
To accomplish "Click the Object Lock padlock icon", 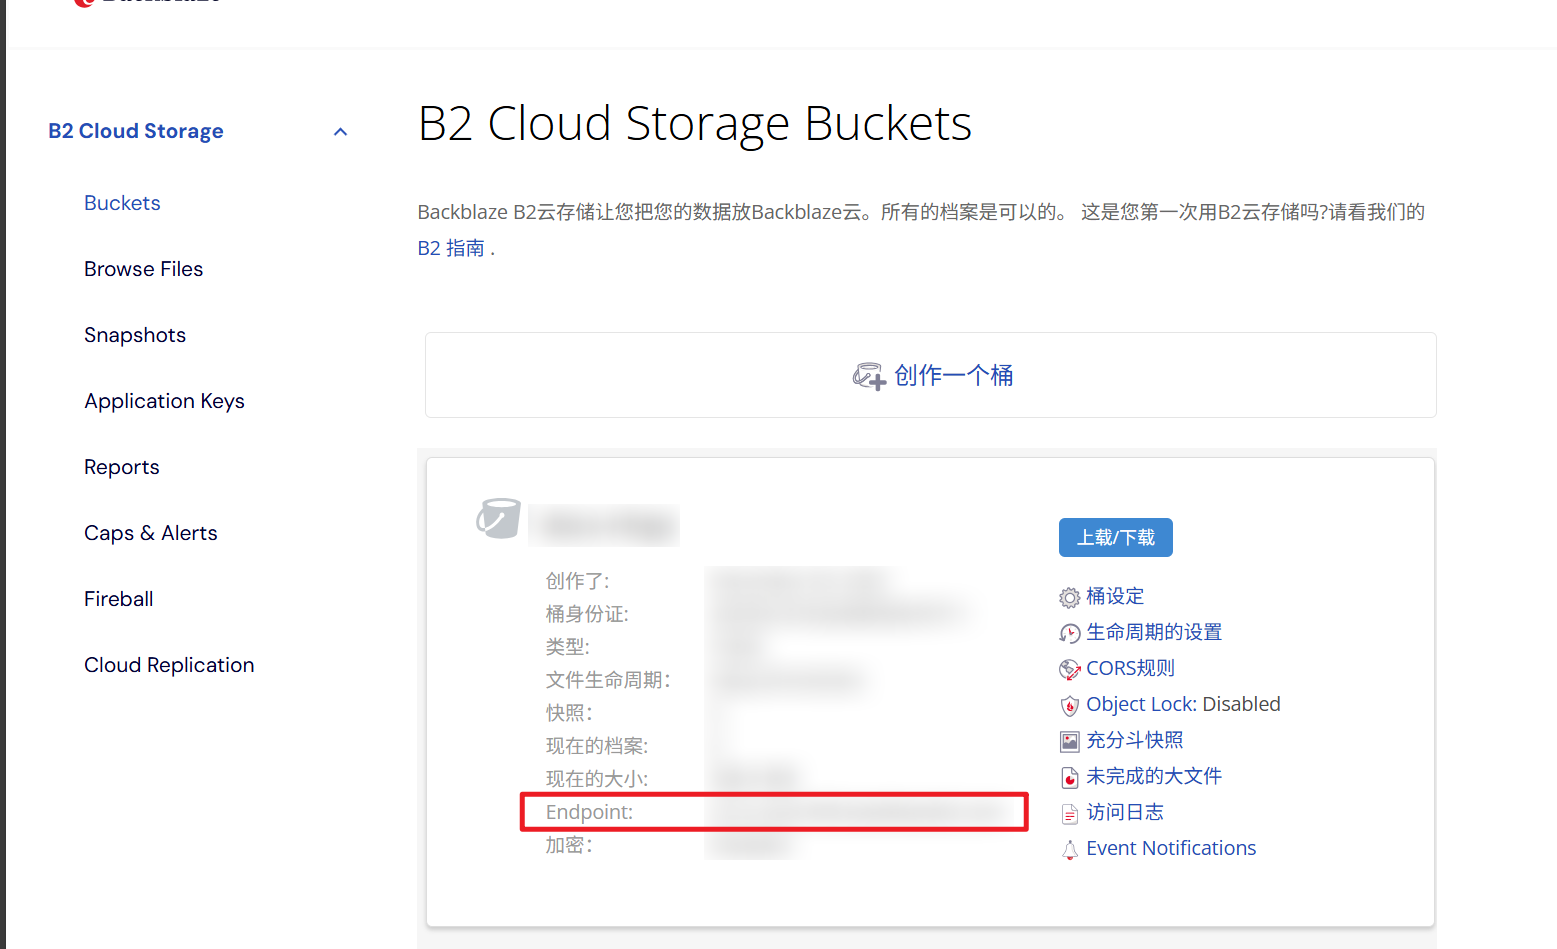I will (1069, 704).
